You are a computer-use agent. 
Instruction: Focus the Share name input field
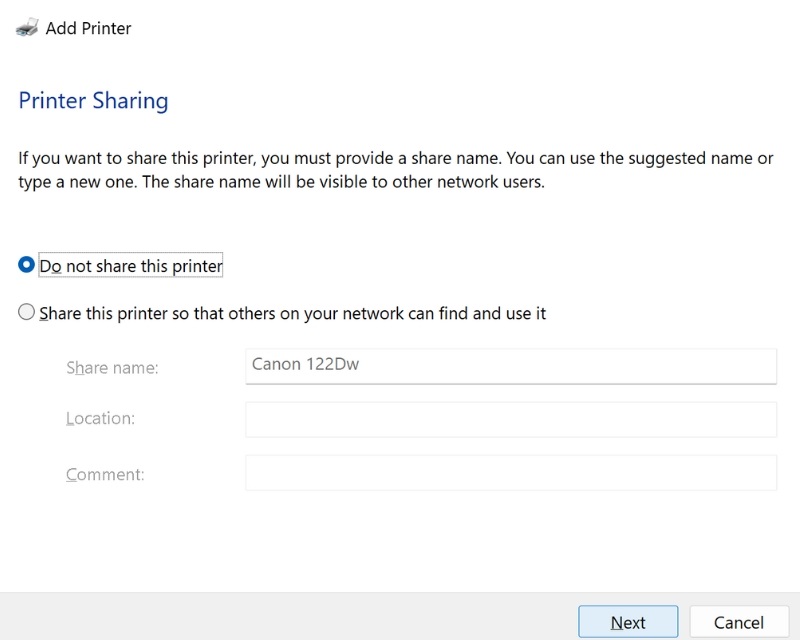pos(510,365)
